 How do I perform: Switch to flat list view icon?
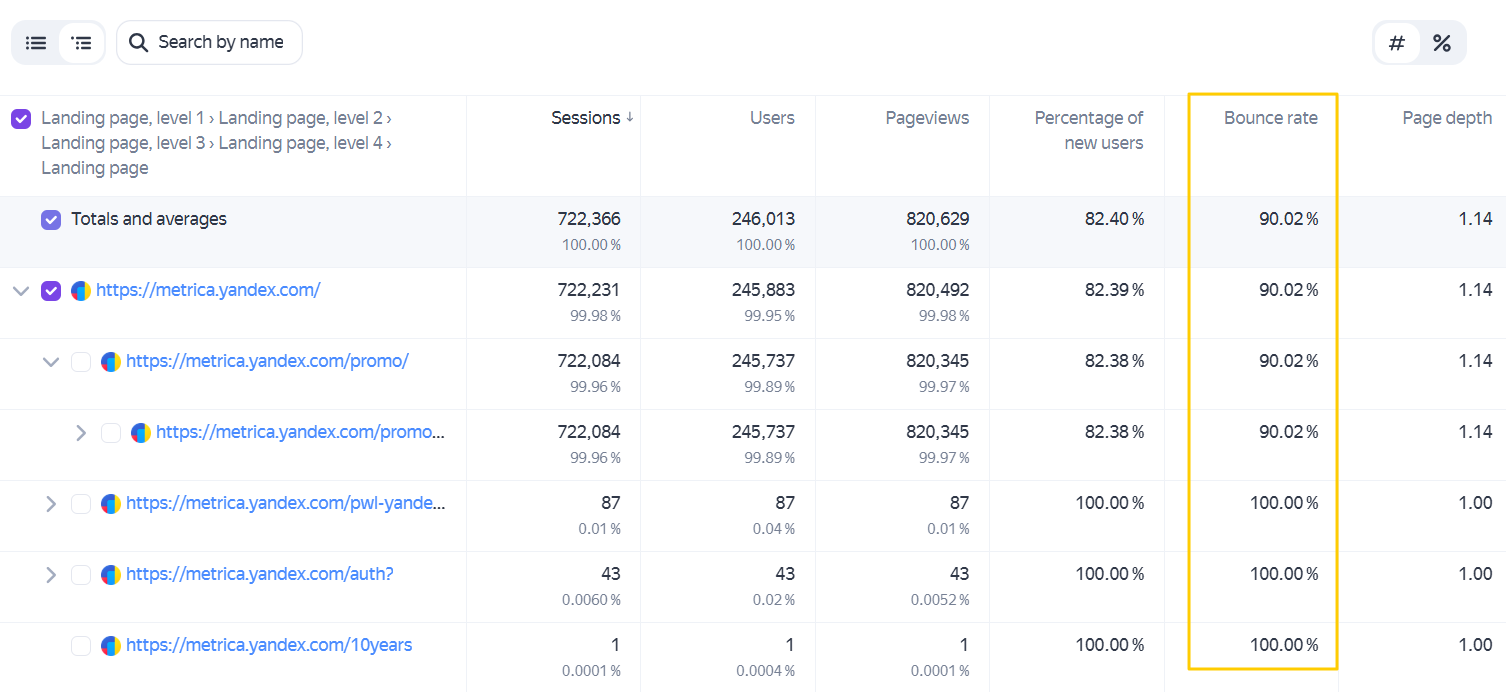click(x=36, y=43)
